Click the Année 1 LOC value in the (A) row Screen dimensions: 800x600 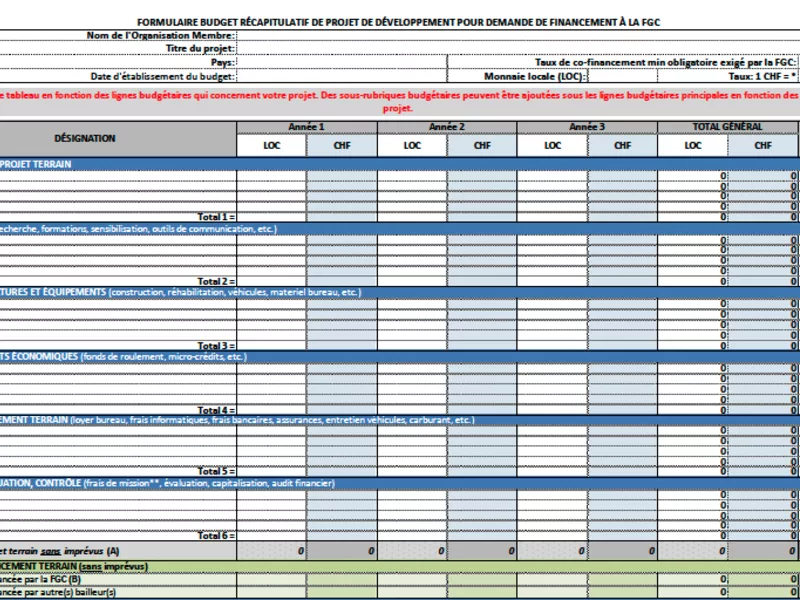[x=271, y=551]
